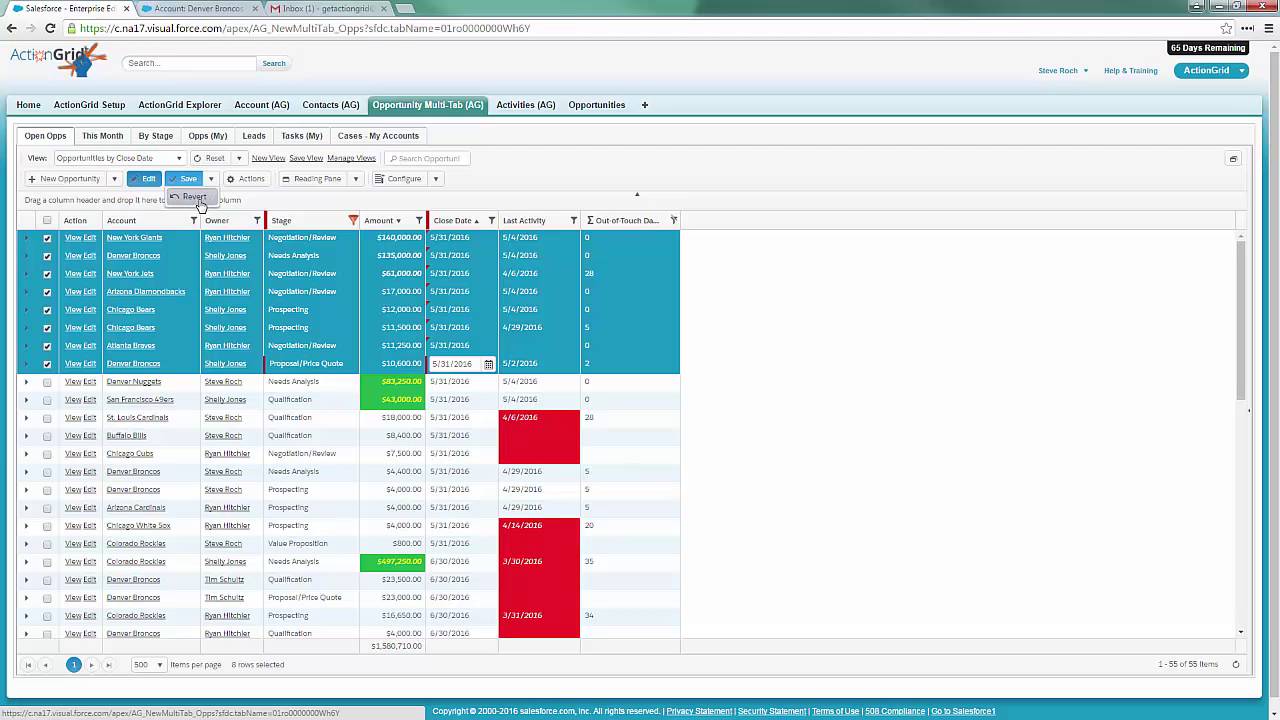
Task: Open the Steve Roch user menu
Action: point(1063,71)
